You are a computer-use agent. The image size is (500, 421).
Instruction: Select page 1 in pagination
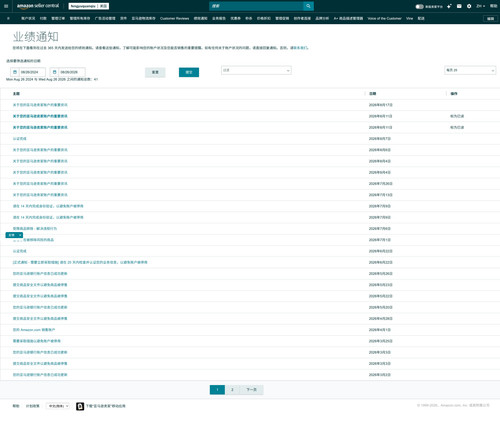217,390
